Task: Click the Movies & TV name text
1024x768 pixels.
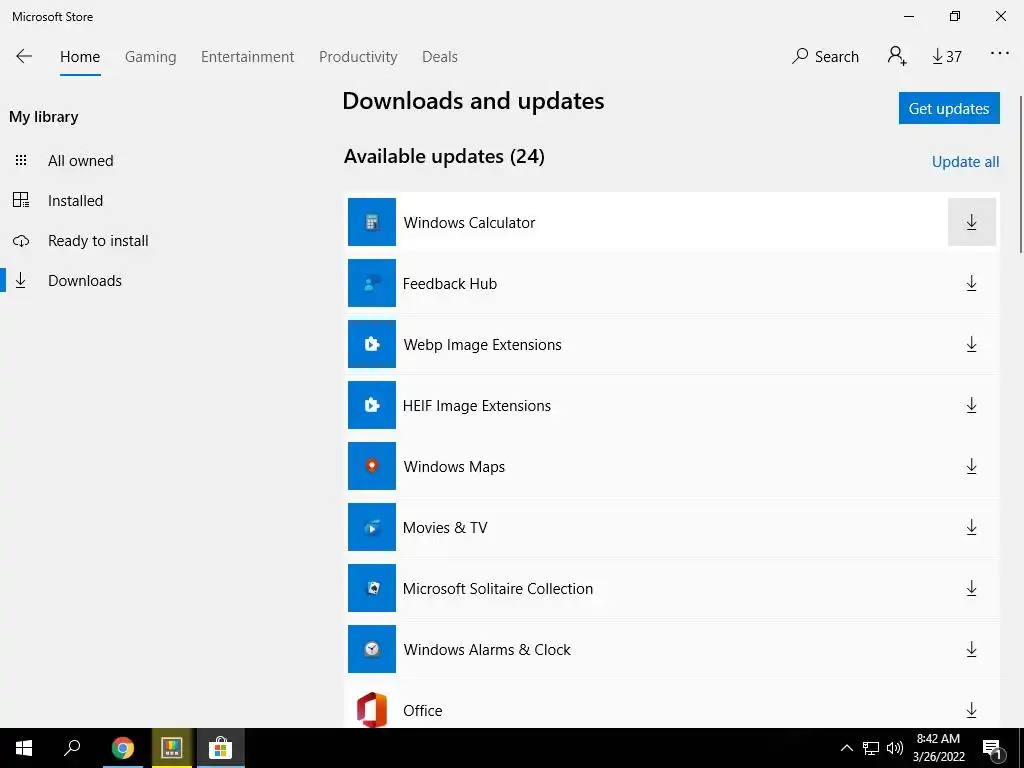Action: [x=445, y=528]
